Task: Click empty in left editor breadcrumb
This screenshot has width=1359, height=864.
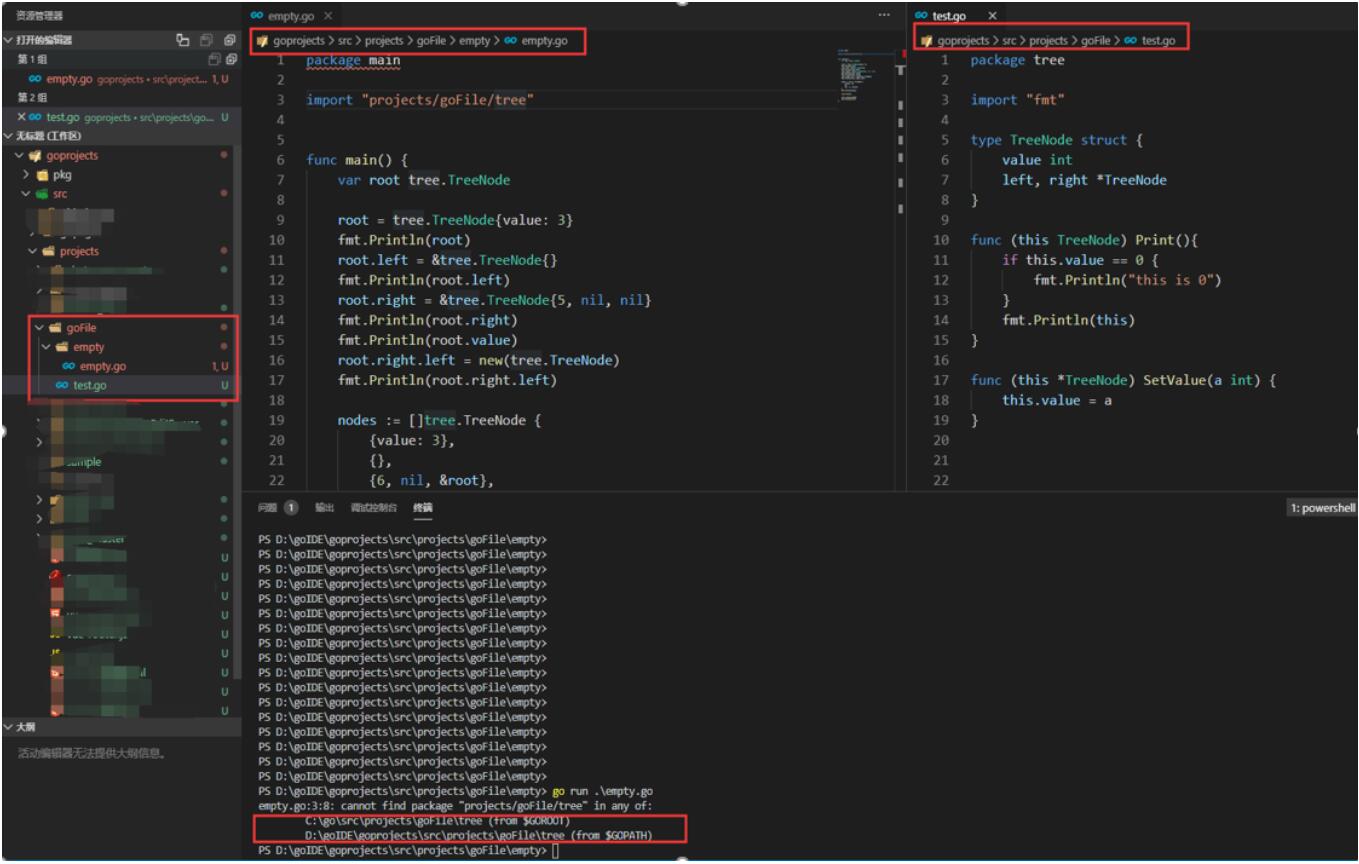Action: (474, 41)
